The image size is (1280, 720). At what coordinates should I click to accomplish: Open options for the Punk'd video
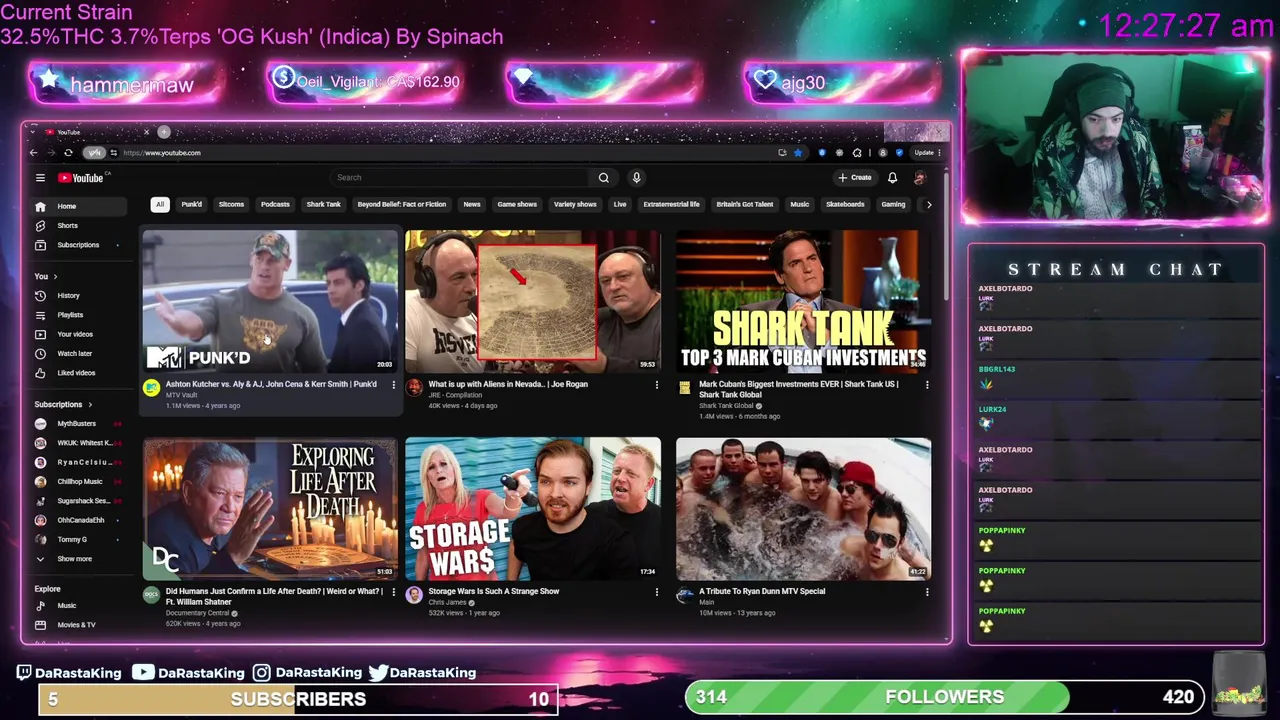coord(393,385)
